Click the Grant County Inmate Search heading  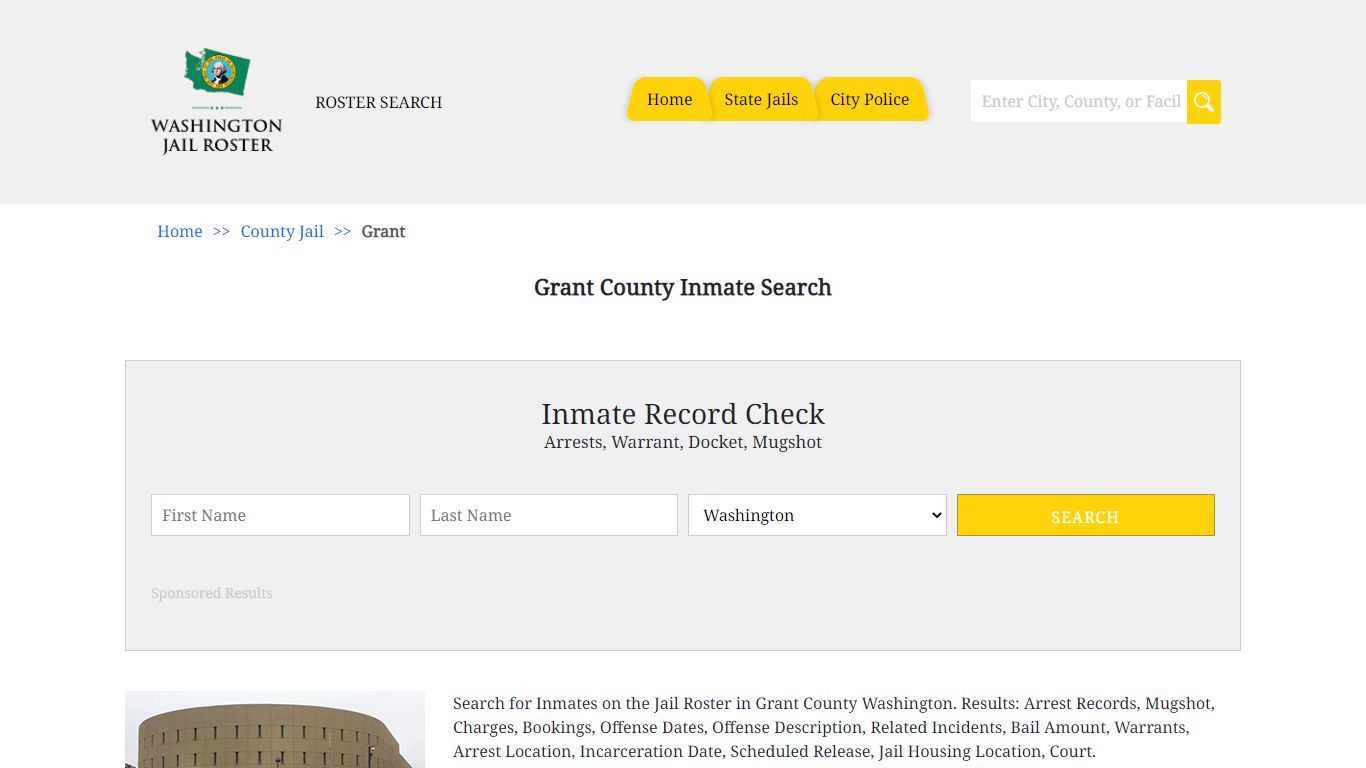tap(683, 287)
